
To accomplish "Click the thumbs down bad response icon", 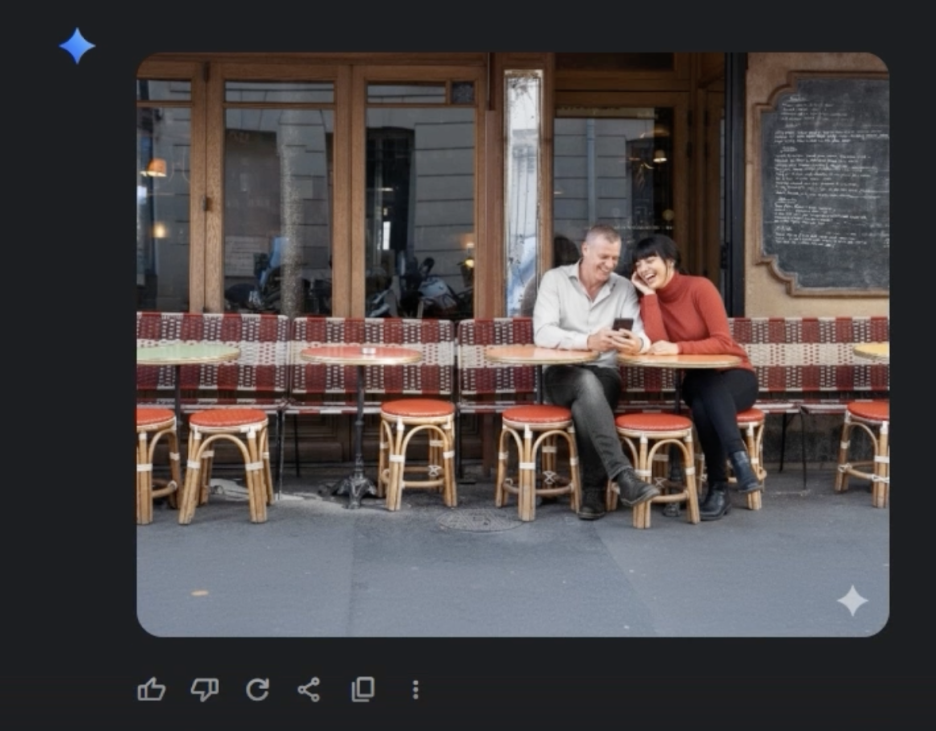I will coord(204,690).
